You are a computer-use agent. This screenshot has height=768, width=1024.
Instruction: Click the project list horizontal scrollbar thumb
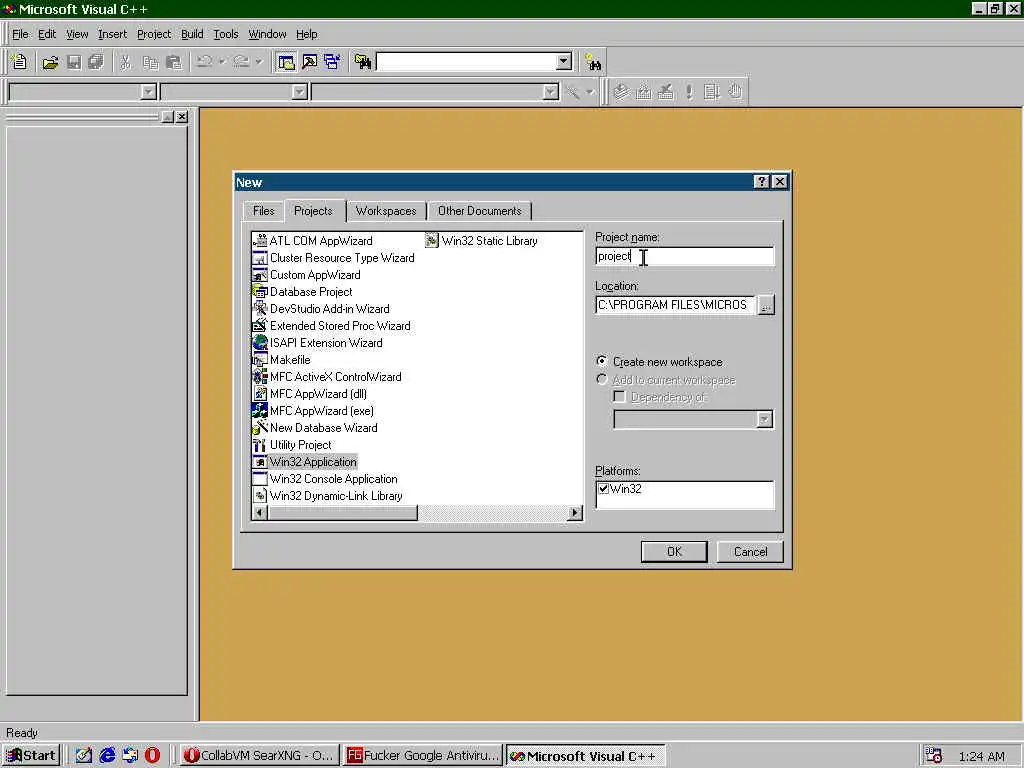pos(343,513)
